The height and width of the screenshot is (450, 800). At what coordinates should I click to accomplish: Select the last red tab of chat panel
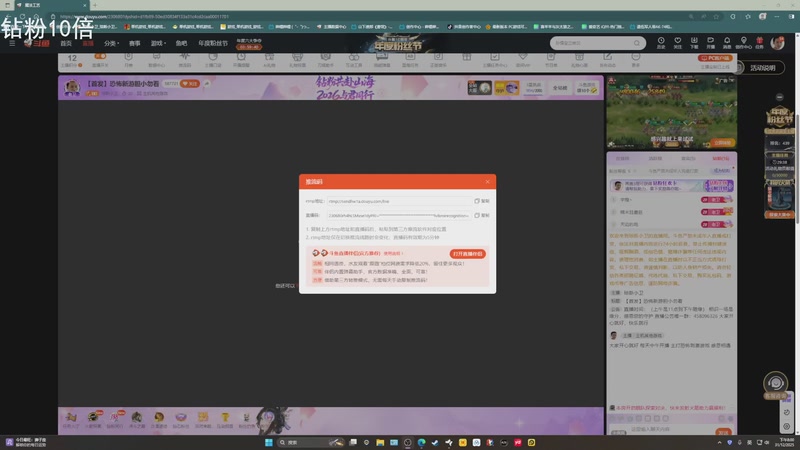(x=720, y=159)
